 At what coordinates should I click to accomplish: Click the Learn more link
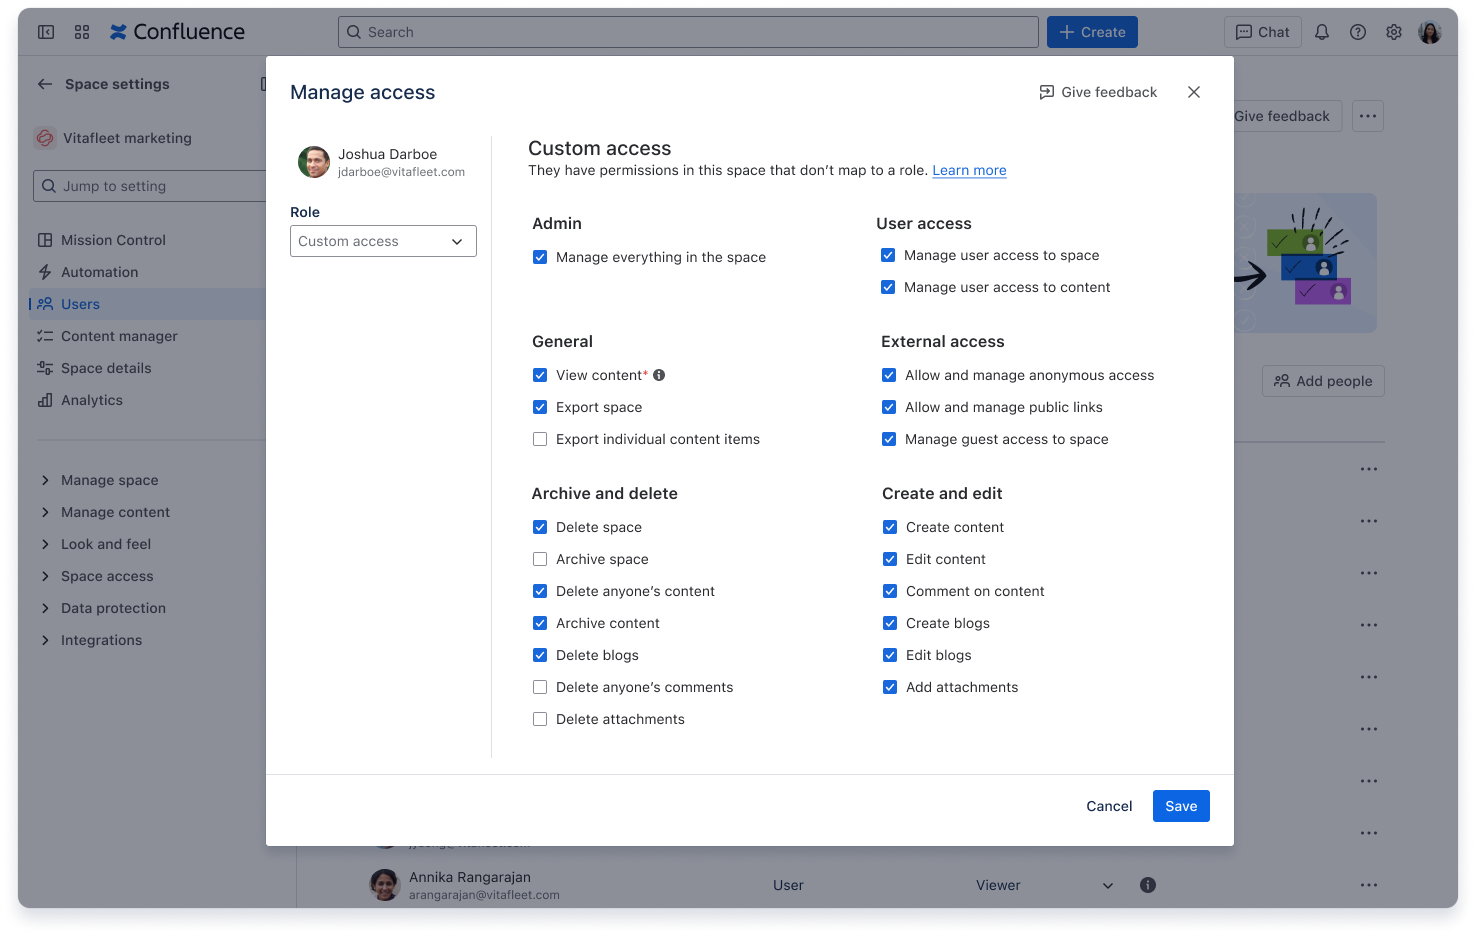(x=968, y=170)
